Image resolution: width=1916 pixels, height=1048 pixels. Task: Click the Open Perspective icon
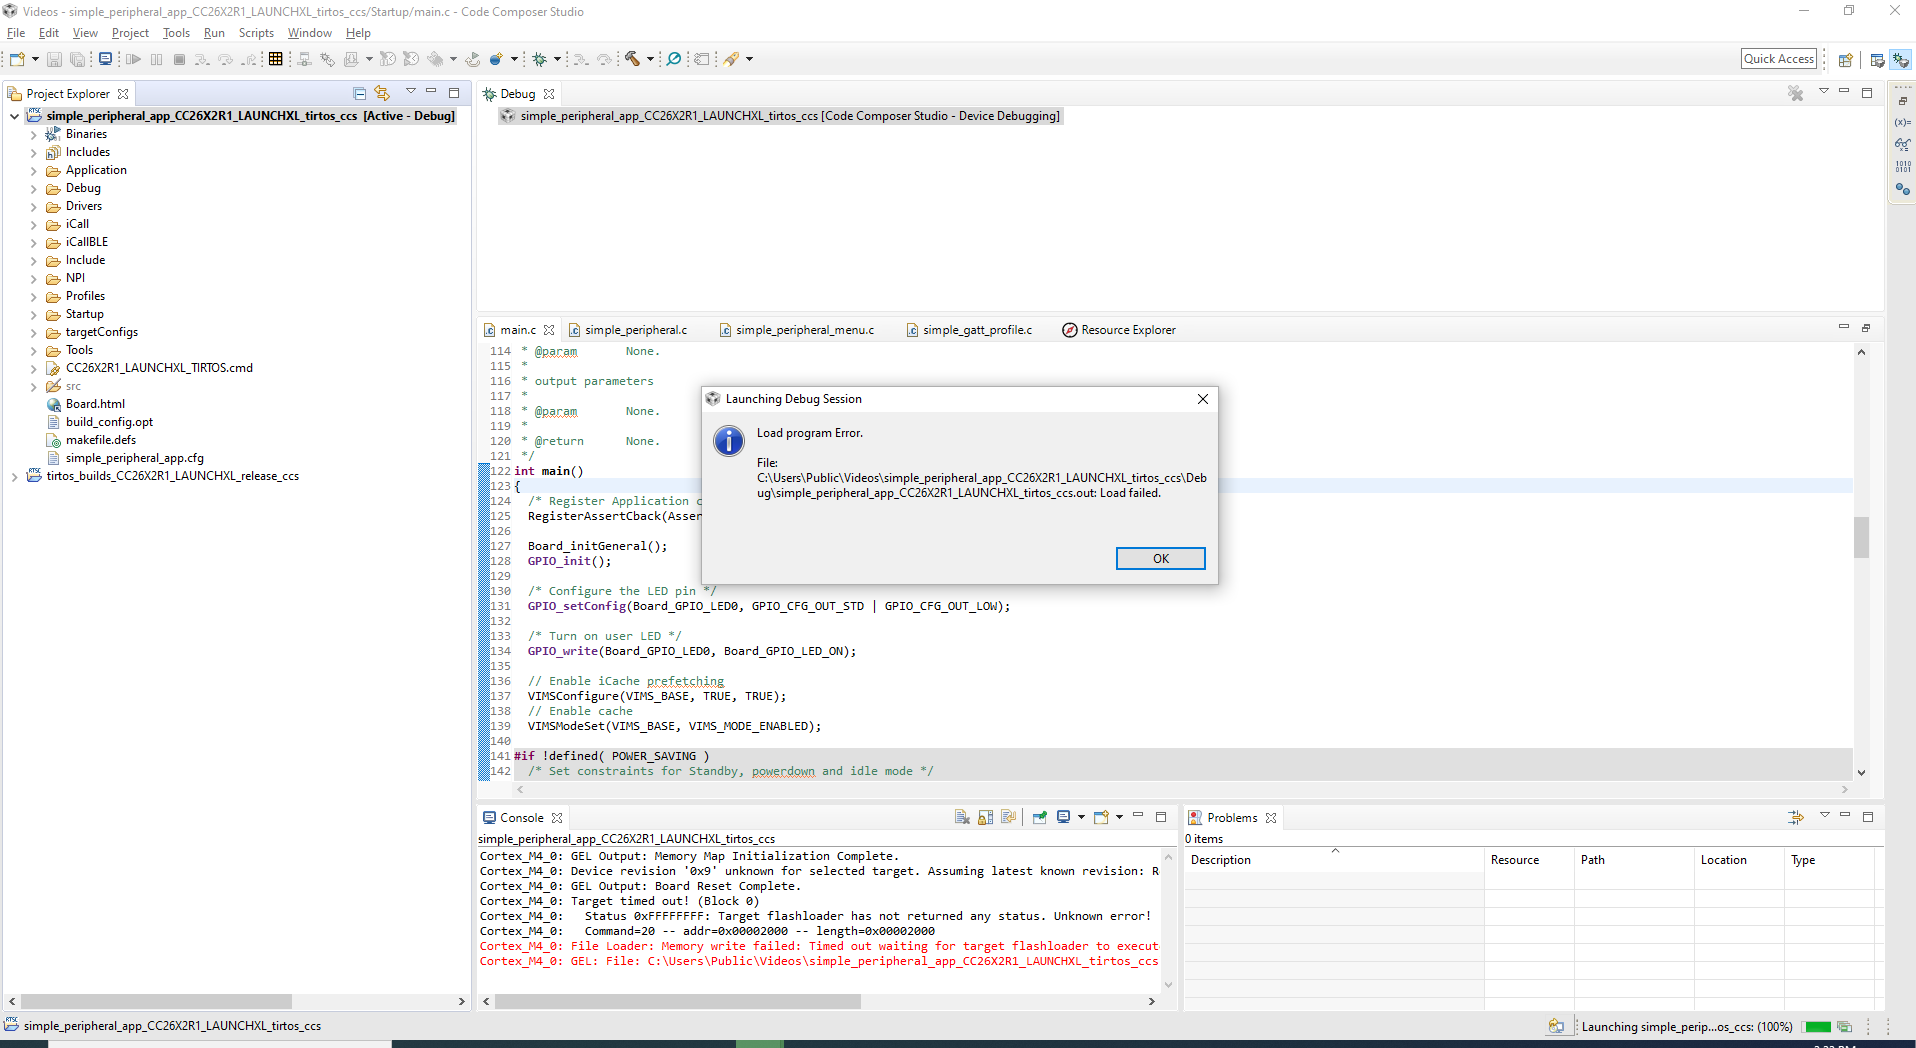point(1846,59)
